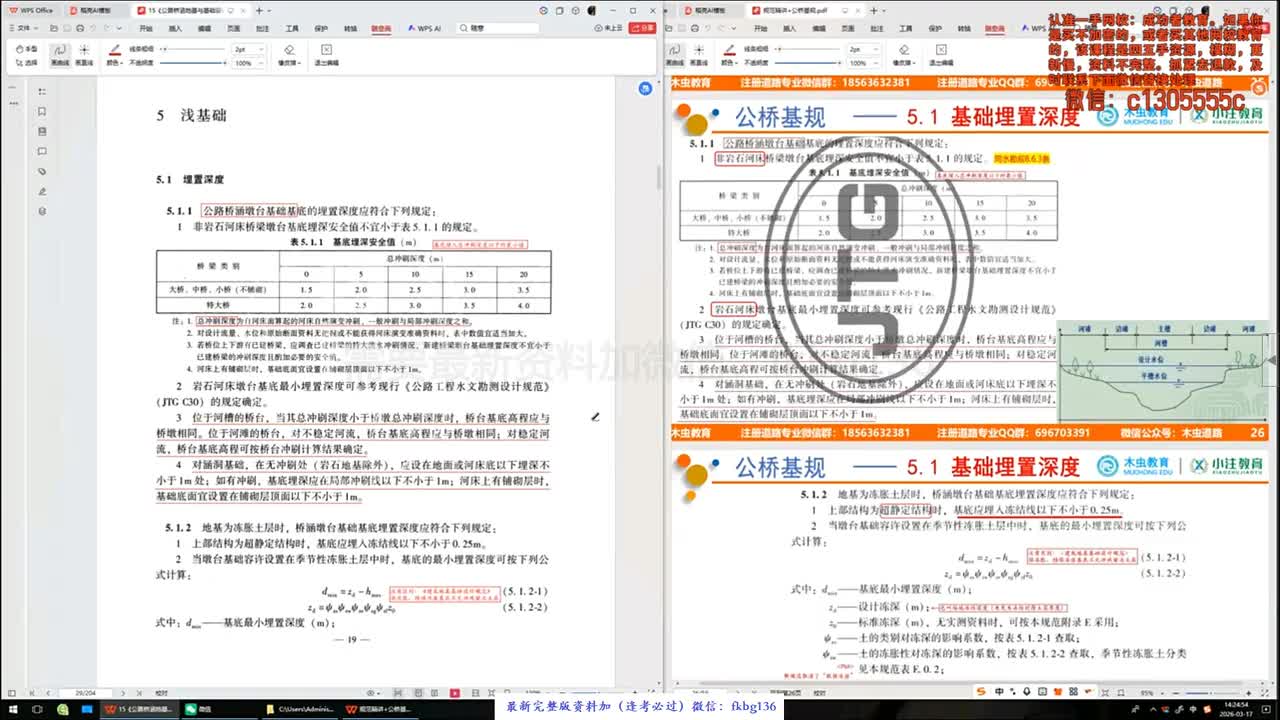Open the 保护 ribbon tab in left window

point(321,29)
